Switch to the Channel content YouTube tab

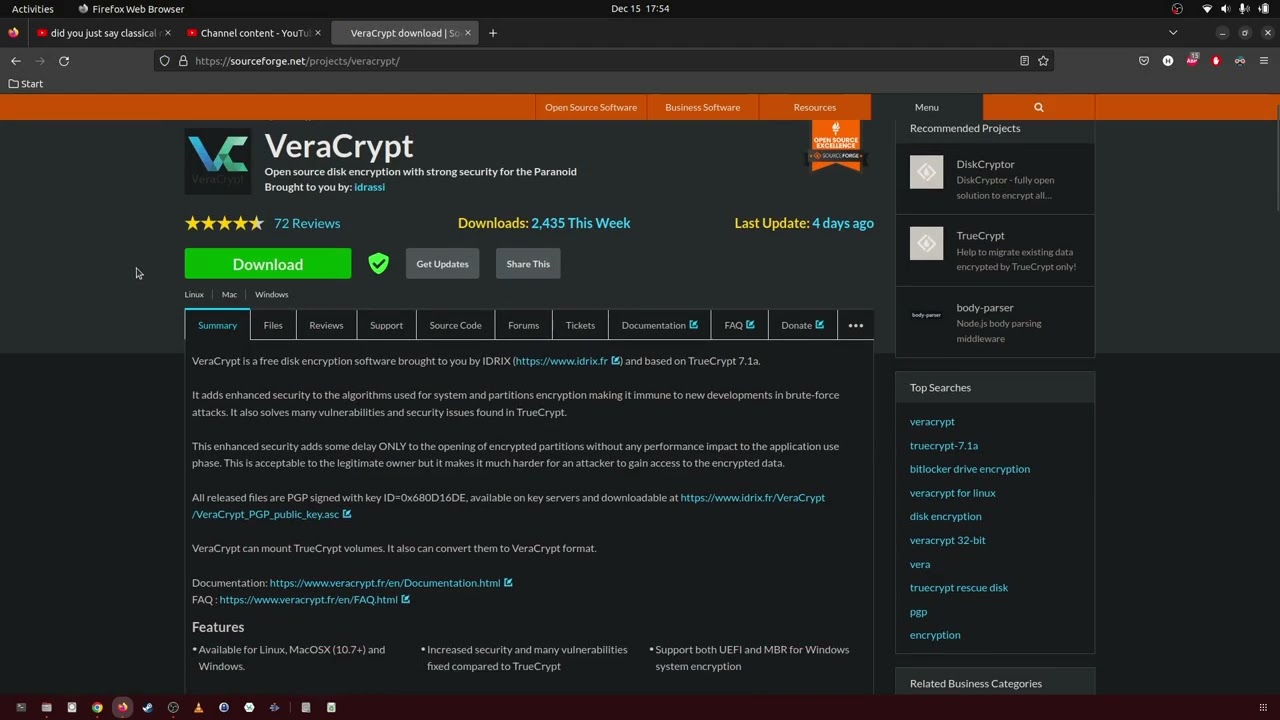click(x=256, y=33)
